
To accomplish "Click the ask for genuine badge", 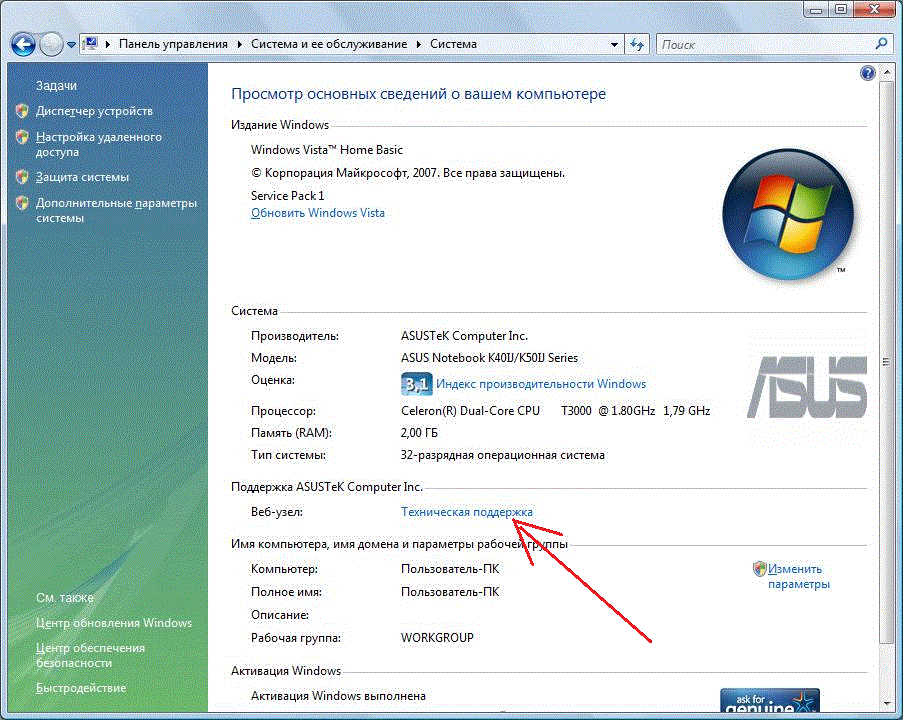I will tap(769, 700).
